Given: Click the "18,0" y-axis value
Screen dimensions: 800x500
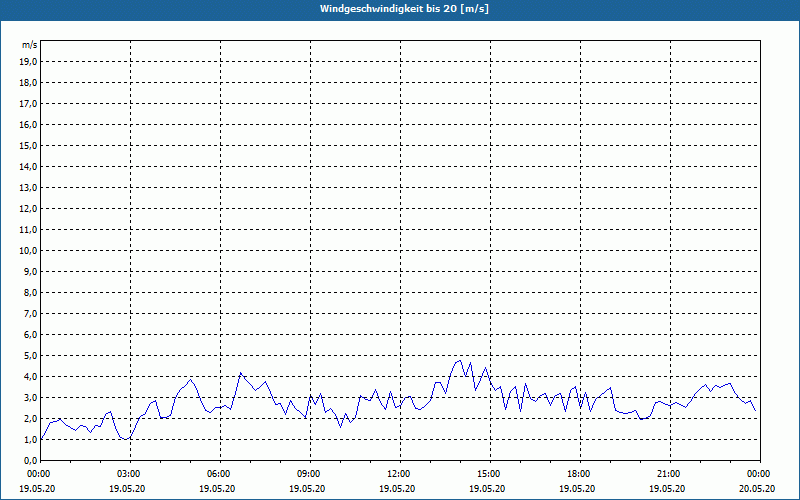Looking at the screenshot, I should pyautogui.click(x=28, y=83).
